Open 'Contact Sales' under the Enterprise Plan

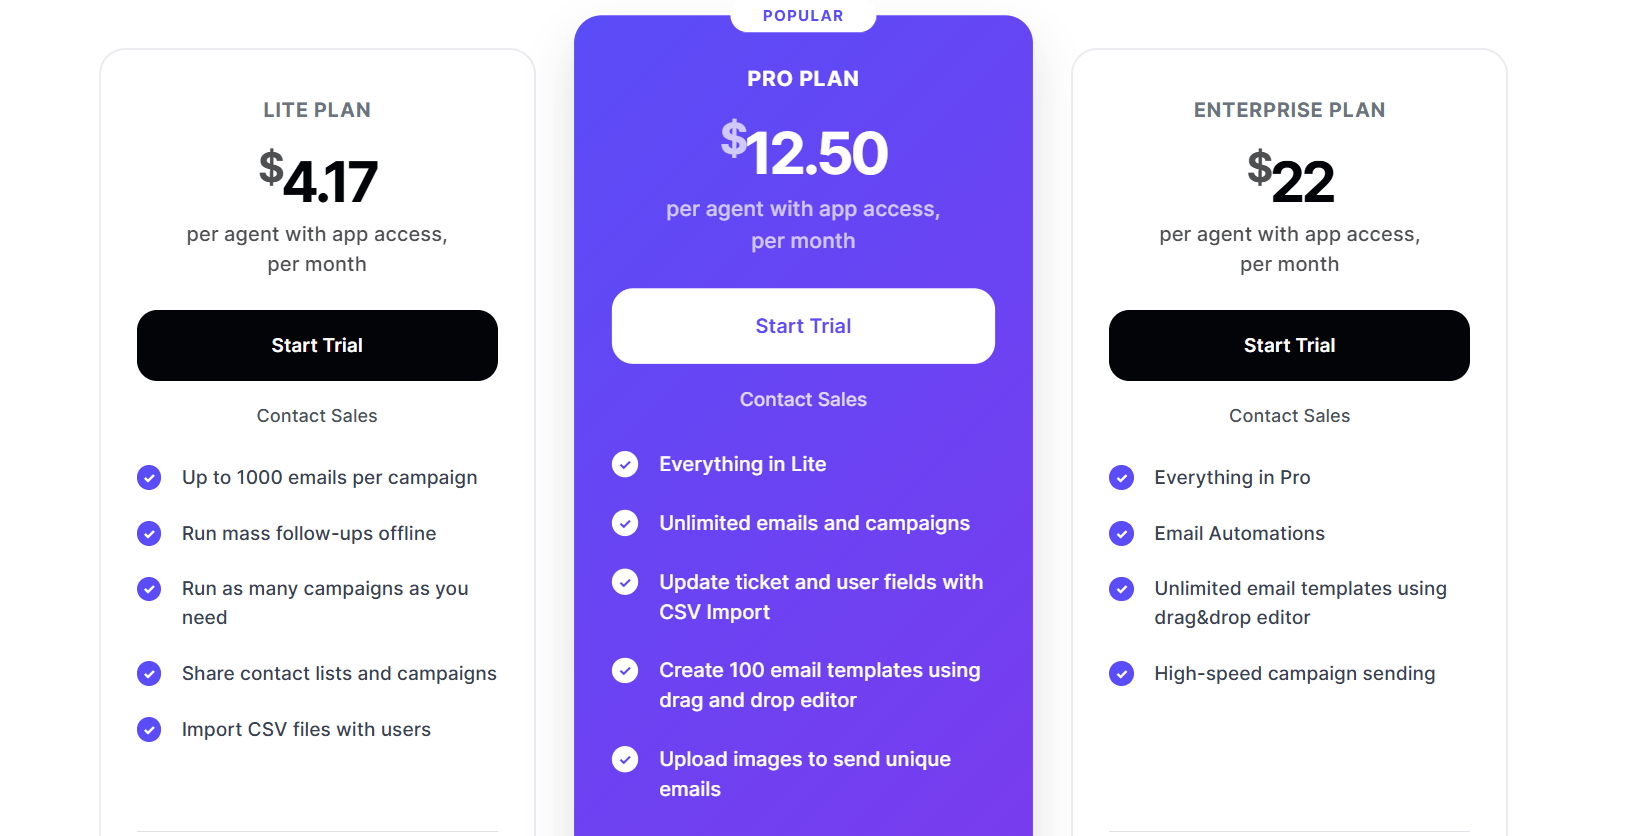(x=1289, y=415)
